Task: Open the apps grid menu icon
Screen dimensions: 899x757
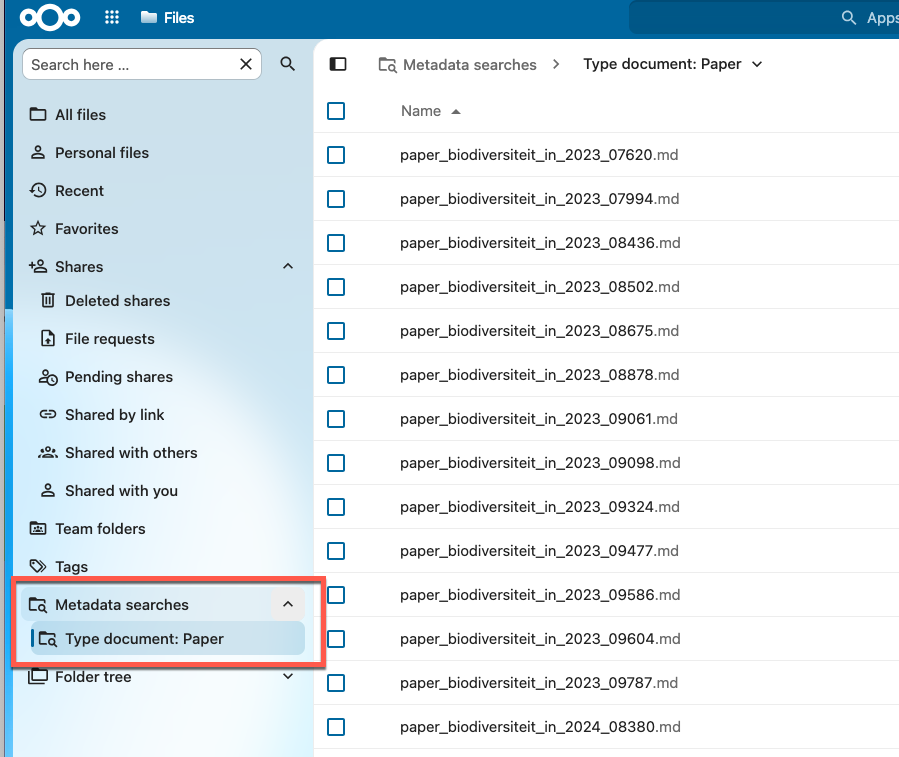Action: (112, 18)
